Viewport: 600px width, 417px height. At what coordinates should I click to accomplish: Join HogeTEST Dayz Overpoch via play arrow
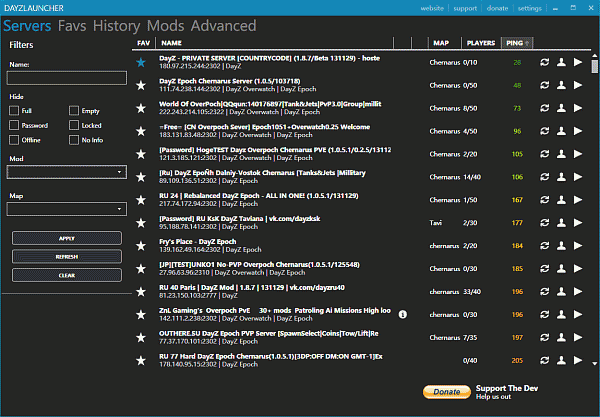pos(578,154)
